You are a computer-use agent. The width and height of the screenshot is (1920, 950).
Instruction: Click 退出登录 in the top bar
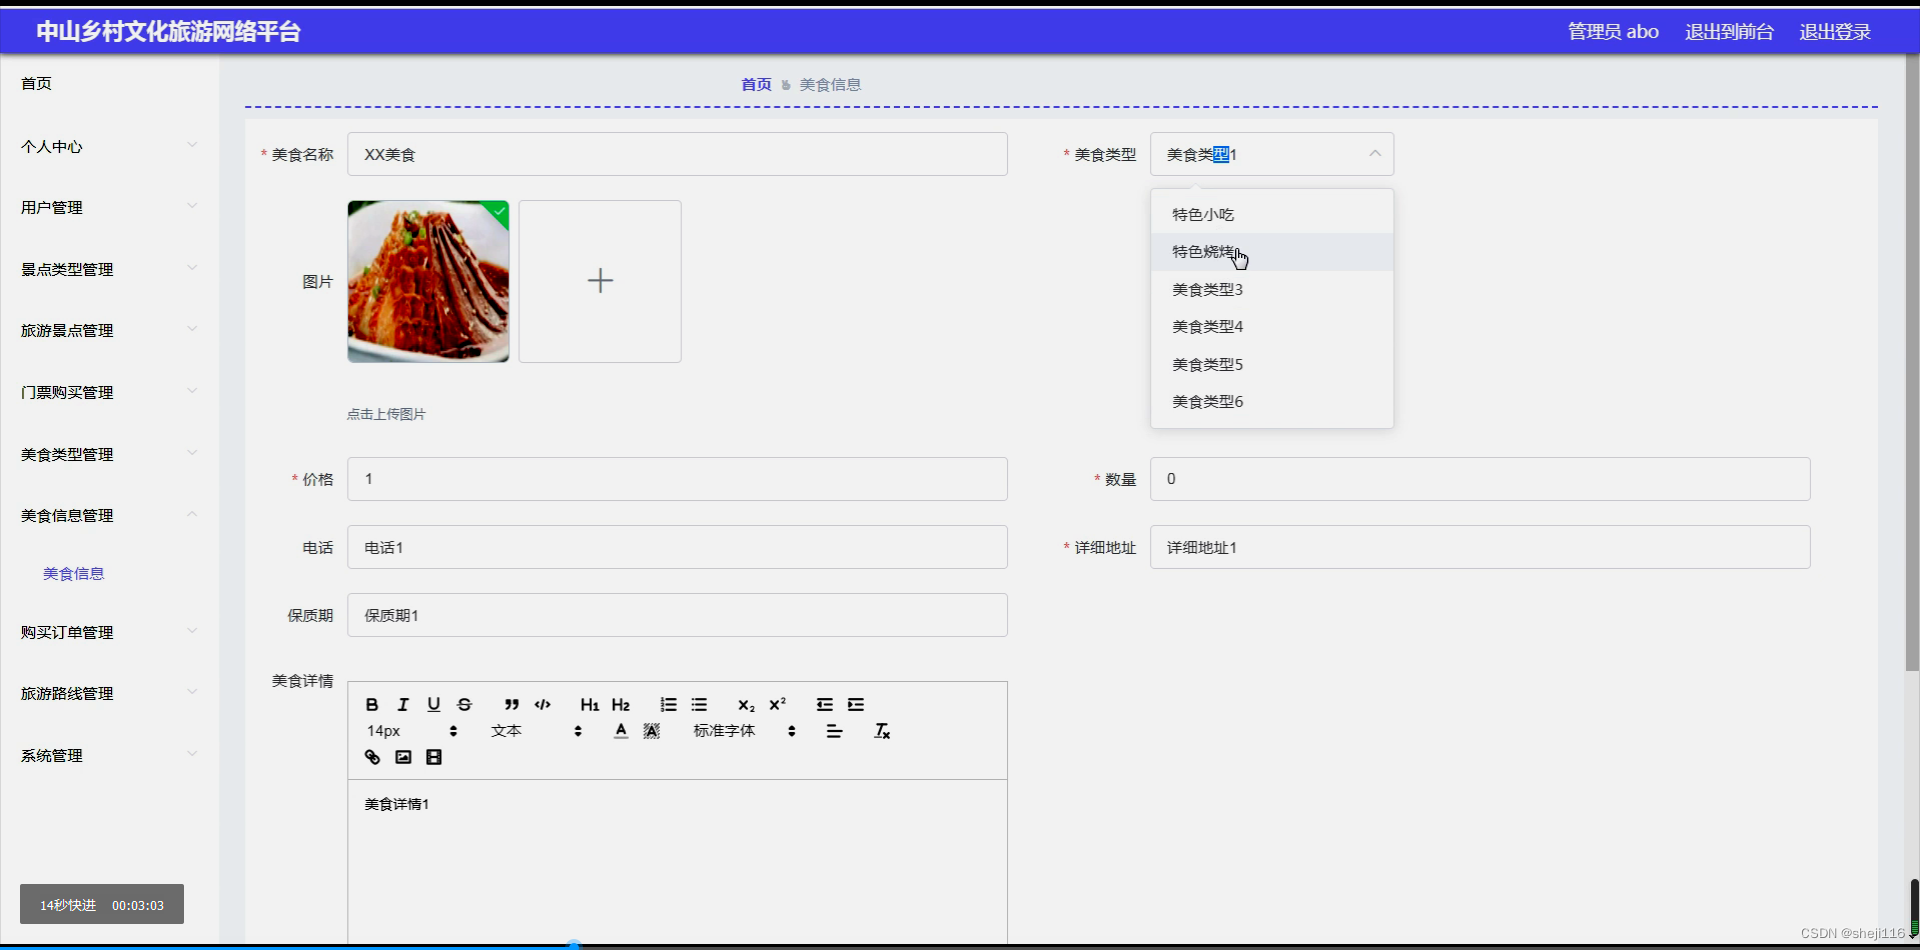pyautogui.click(x=1834, y=31)
